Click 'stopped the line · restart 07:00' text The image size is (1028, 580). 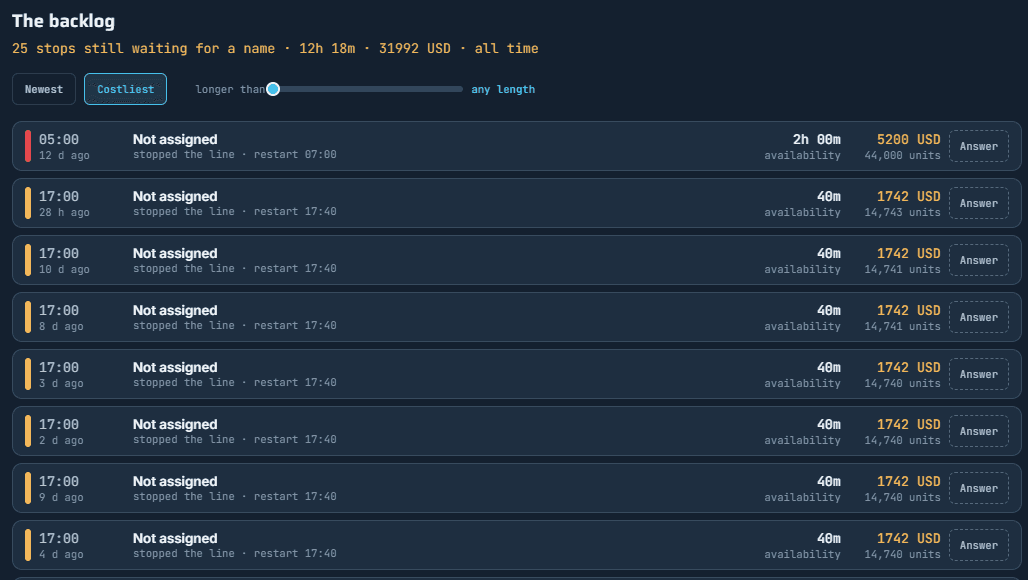pos(235,155)
